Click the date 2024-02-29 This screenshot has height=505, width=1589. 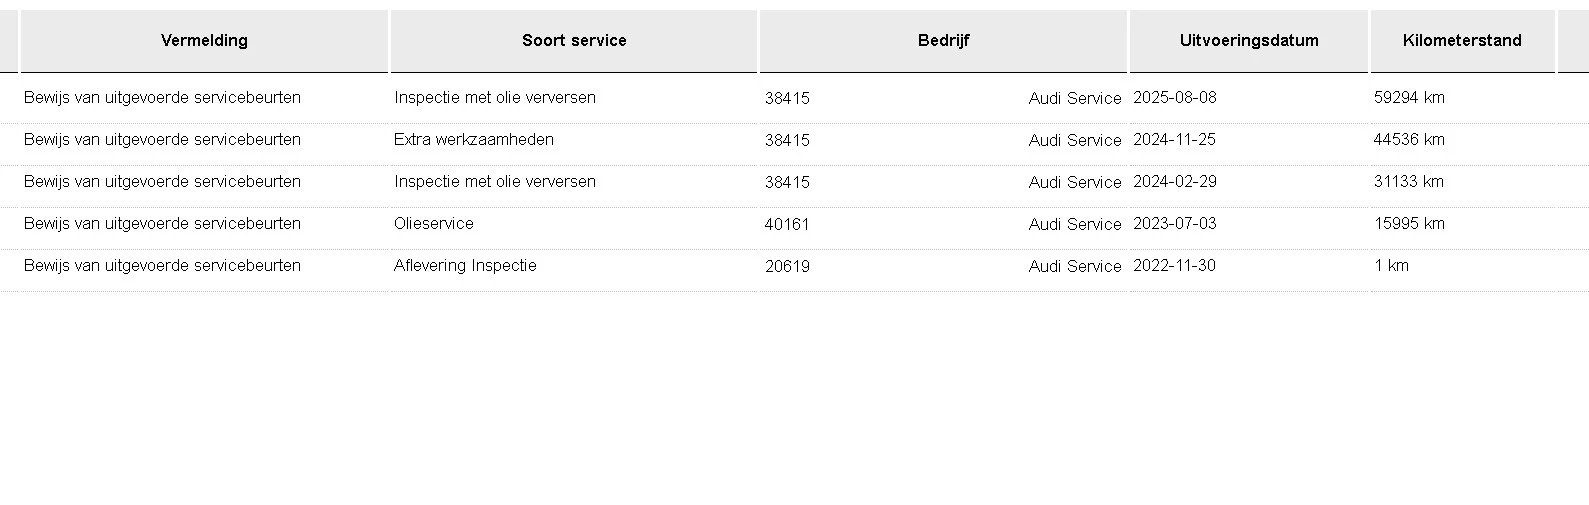1175,182
